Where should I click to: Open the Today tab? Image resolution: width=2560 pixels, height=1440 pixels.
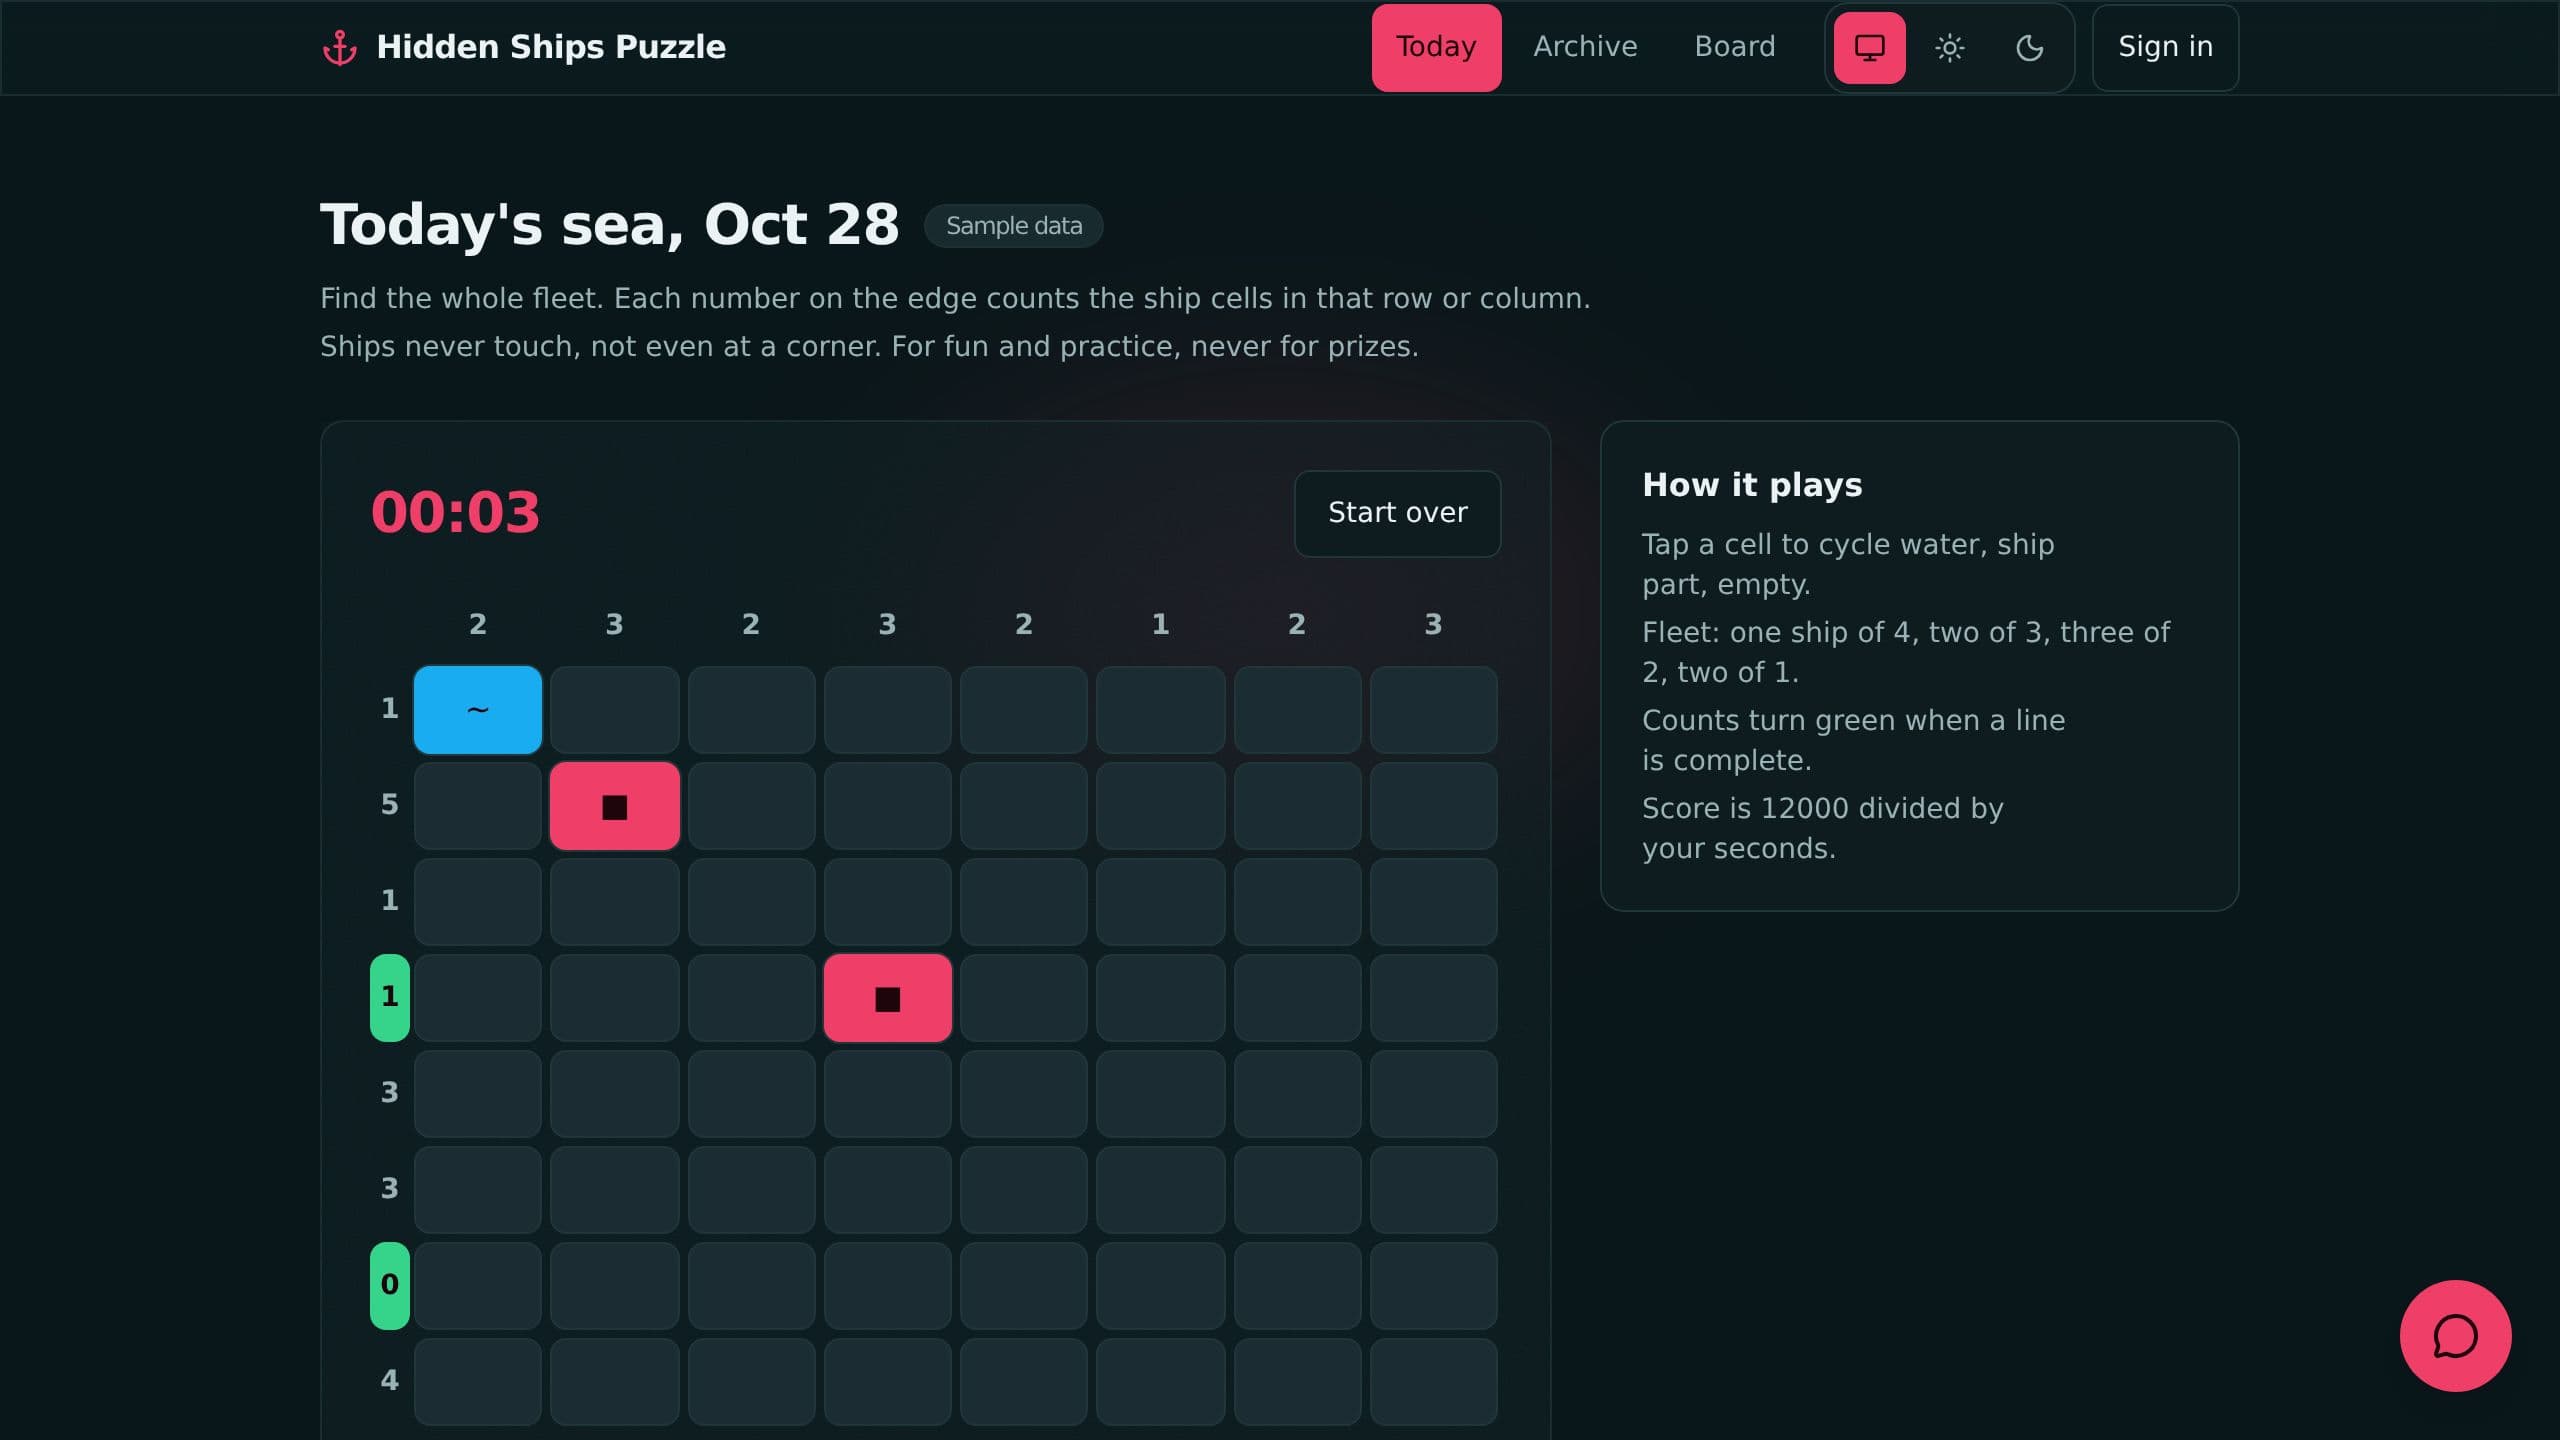point(1436,47)
